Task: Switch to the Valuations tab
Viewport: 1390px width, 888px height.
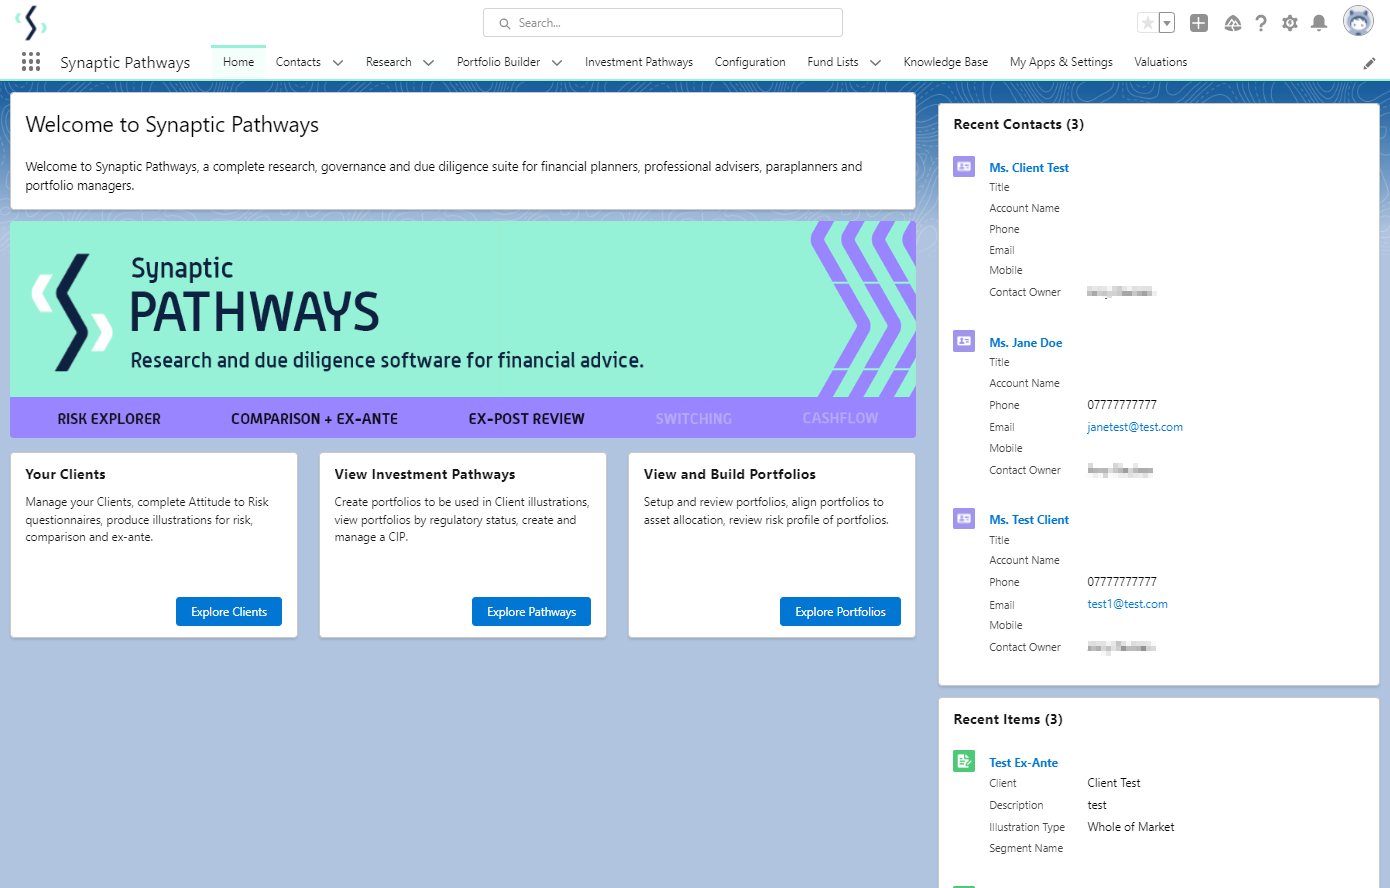Action: (x=1161, y=62)
